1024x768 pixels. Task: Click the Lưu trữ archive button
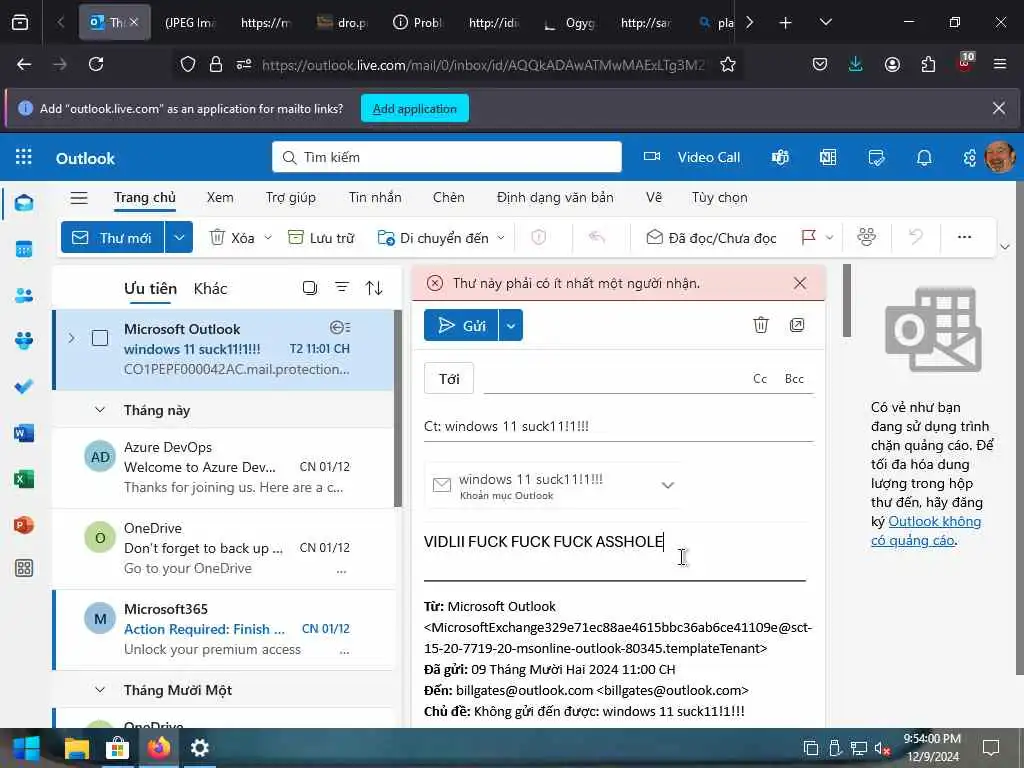click(321, 238)
